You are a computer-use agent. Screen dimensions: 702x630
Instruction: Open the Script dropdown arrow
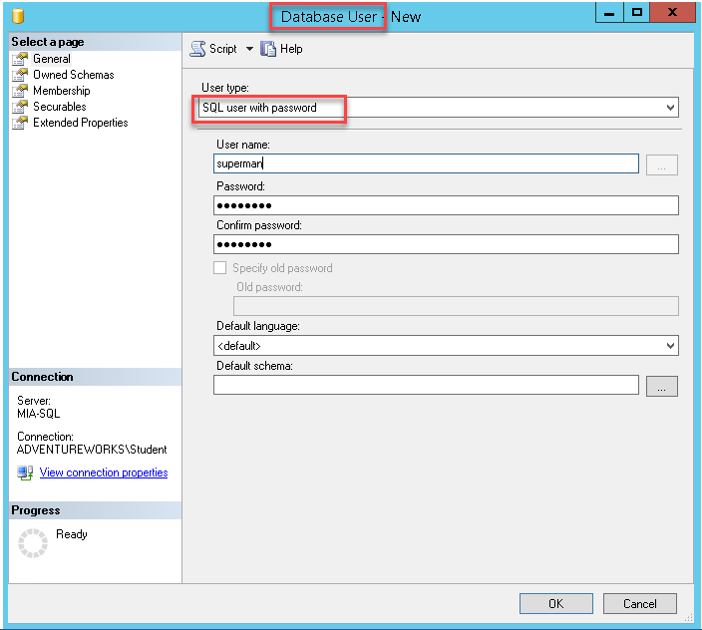point(249,49)
